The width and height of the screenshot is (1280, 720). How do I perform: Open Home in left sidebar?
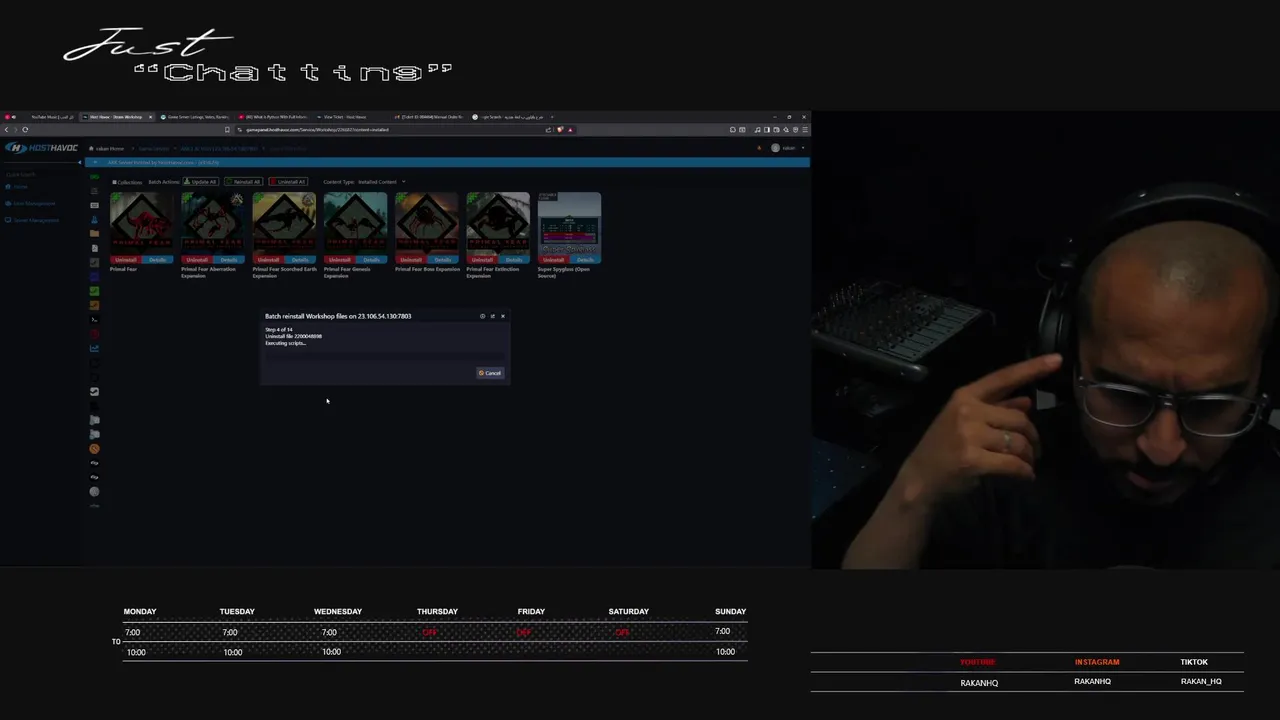16,187
